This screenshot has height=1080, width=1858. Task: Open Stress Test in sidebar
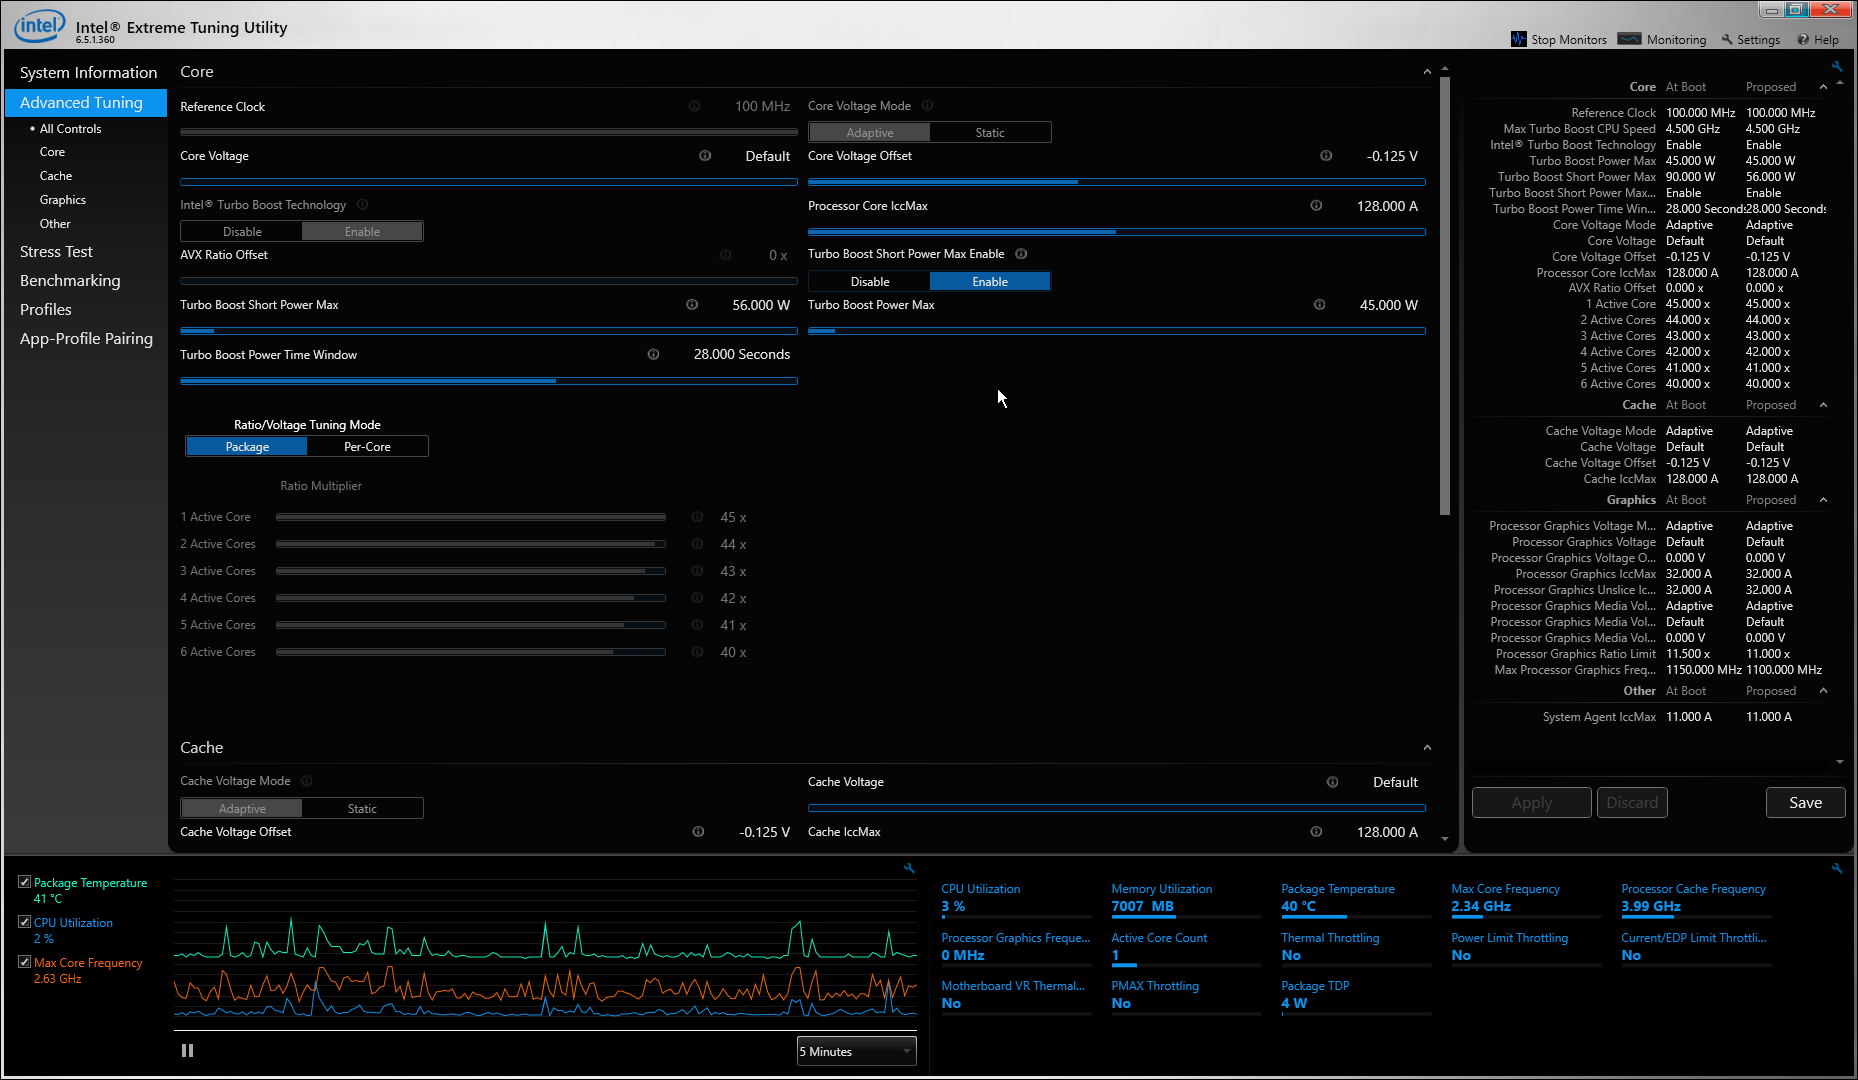point(56,252)
